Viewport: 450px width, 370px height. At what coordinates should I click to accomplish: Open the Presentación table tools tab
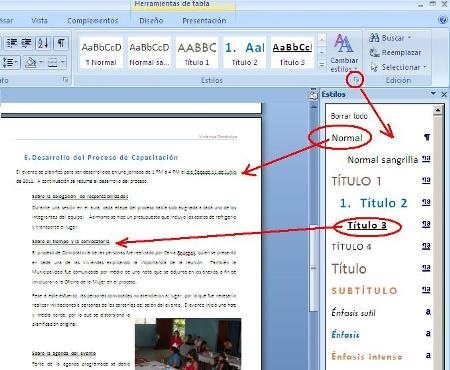click(x=204, y=21)
